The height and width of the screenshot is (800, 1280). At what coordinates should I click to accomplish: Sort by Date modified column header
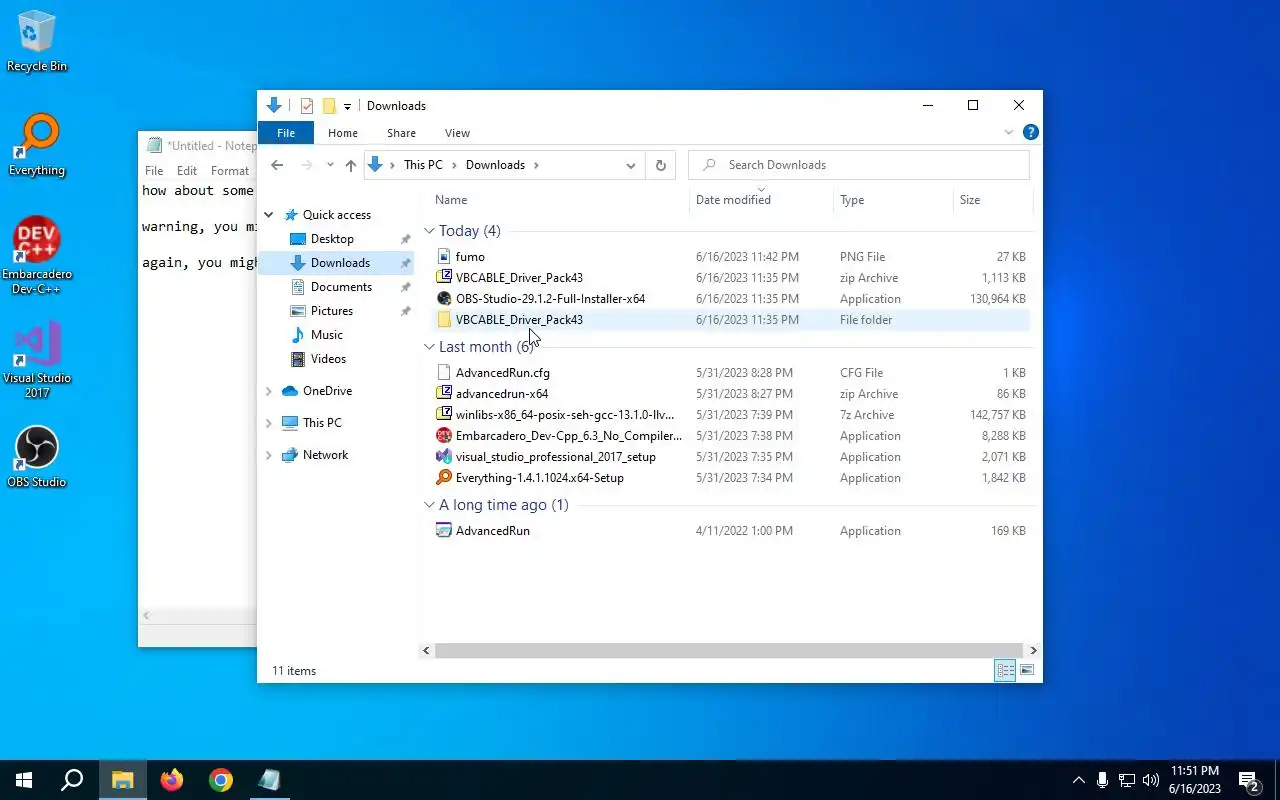762,200
